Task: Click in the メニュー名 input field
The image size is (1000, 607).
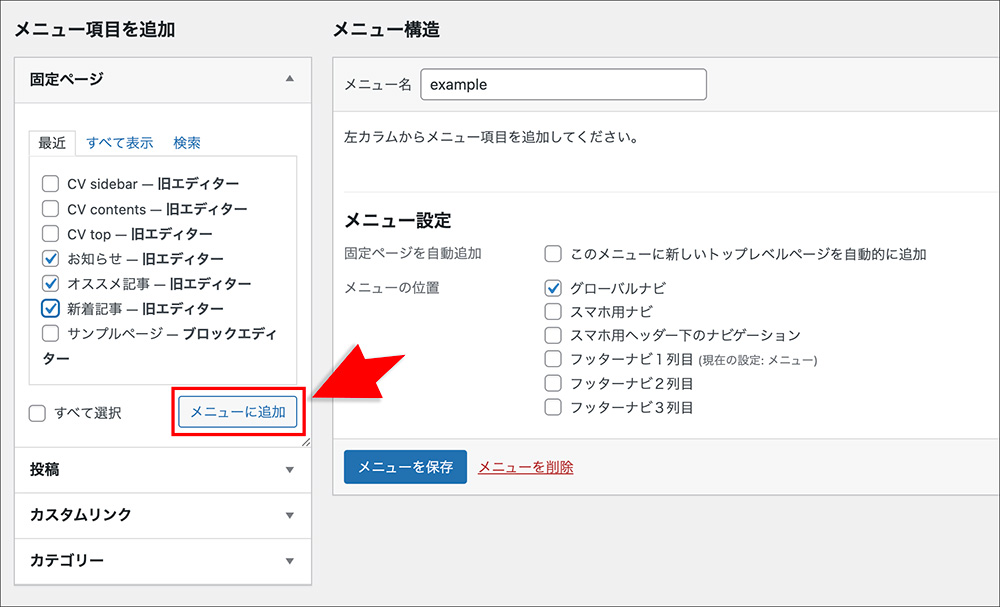Action: [x=563, y=84]
